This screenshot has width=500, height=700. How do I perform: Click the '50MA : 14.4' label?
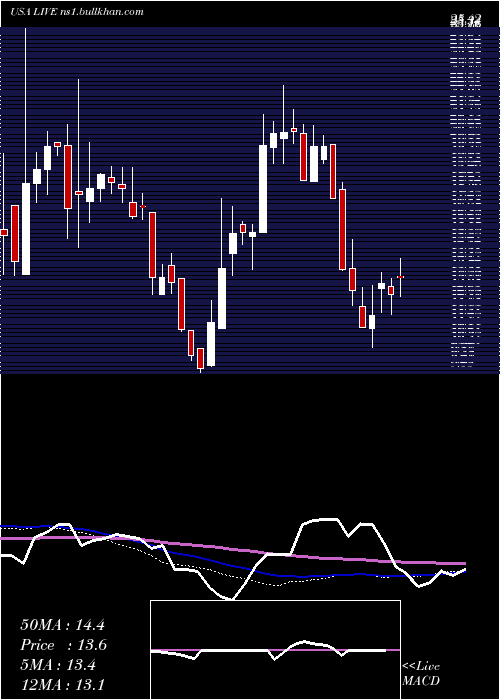point(62,625)
